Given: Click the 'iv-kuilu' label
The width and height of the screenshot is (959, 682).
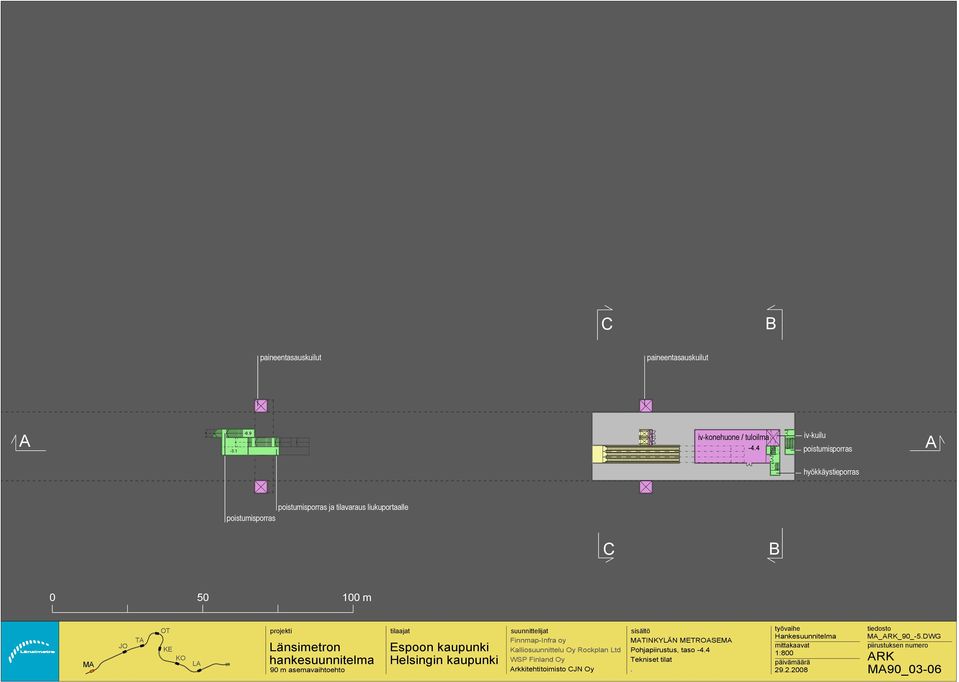Looking at the screenshot, I should coord(815,436).
